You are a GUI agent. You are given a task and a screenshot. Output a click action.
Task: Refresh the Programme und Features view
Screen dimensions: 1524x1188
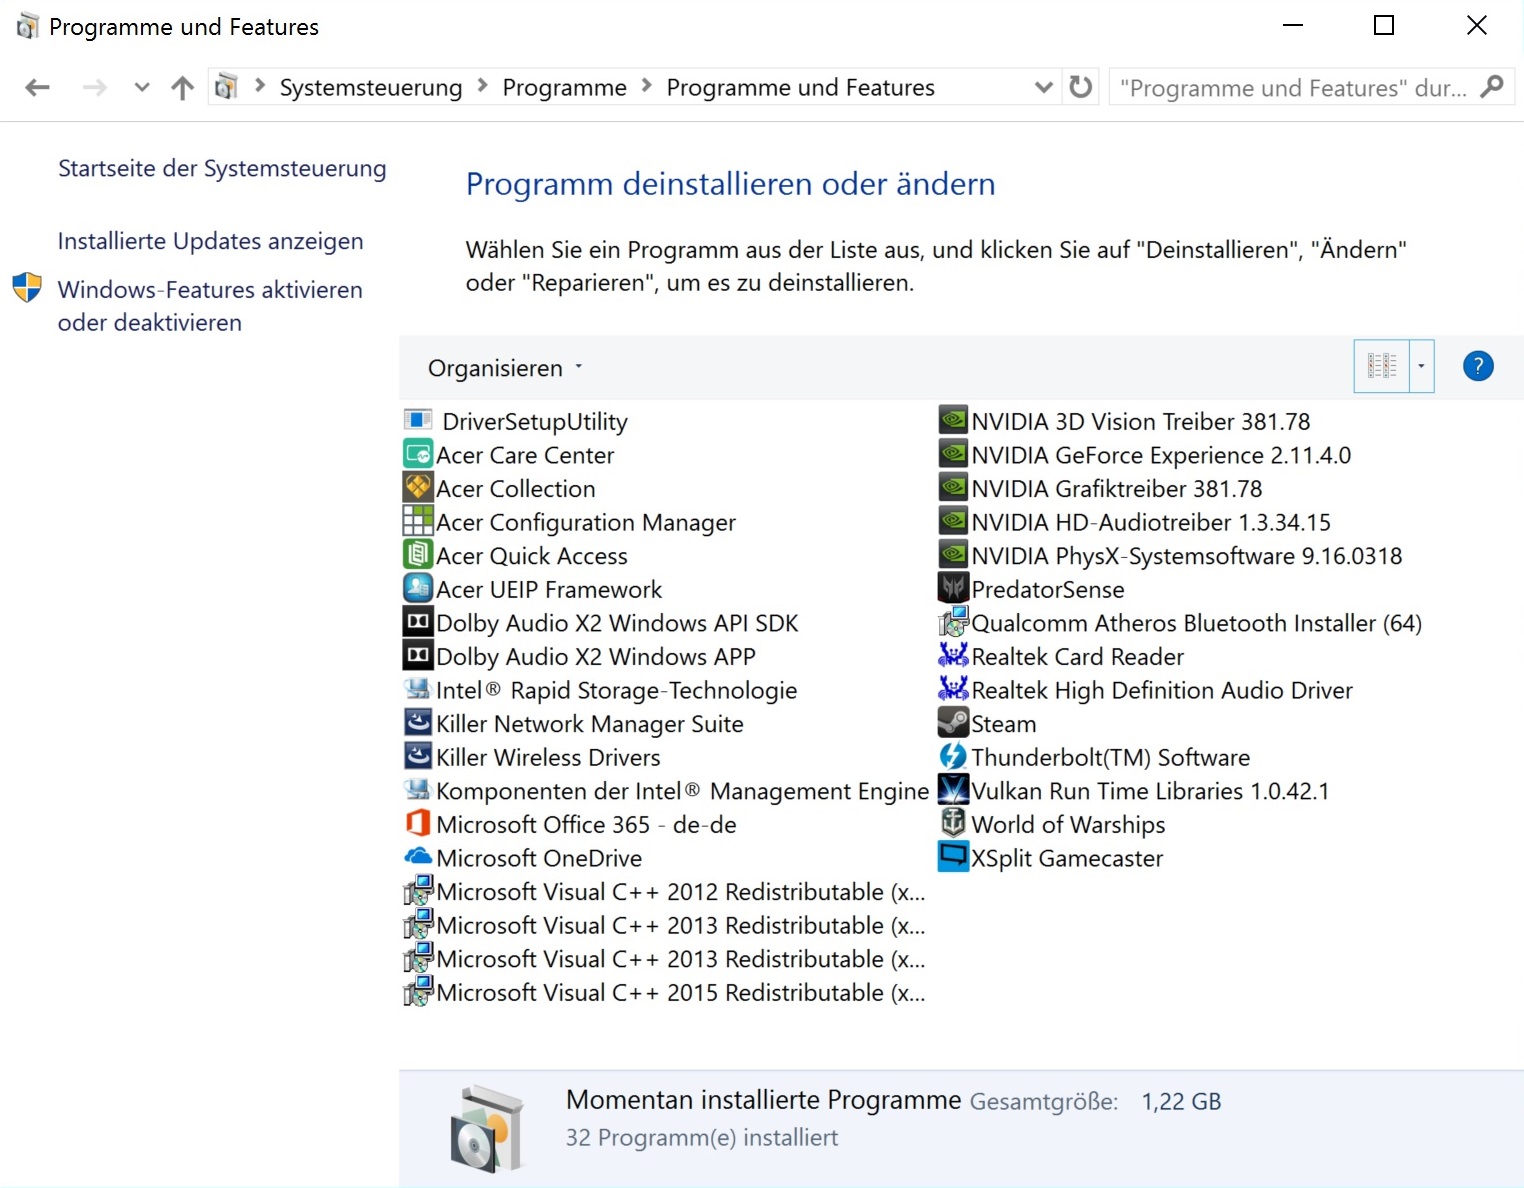point(1080,87)
